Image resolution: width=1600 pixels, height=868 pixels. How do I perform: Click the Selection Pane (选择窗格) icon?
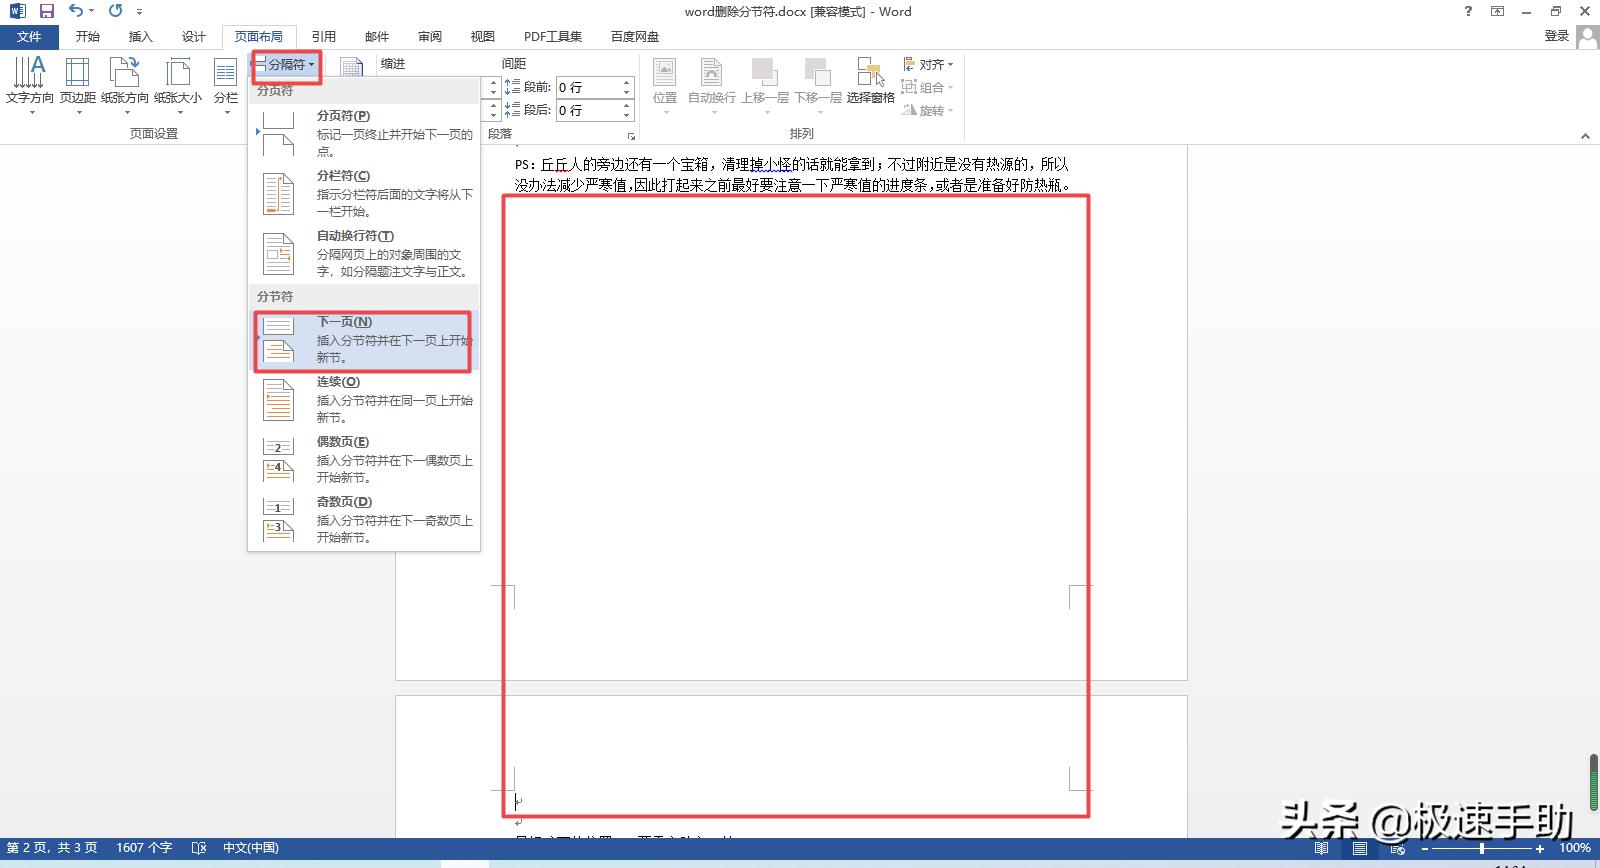[x=870, y=80]
